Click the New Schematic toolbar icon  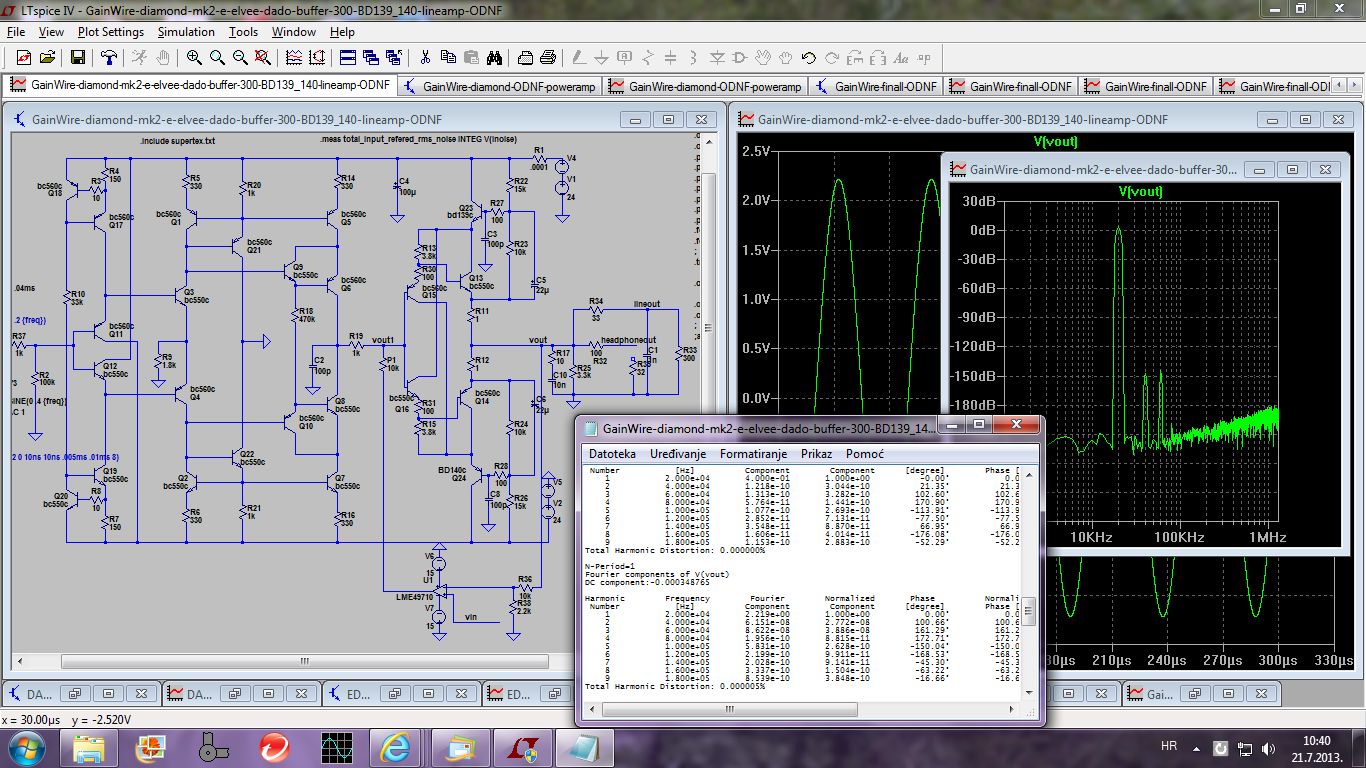click(24, 57)
